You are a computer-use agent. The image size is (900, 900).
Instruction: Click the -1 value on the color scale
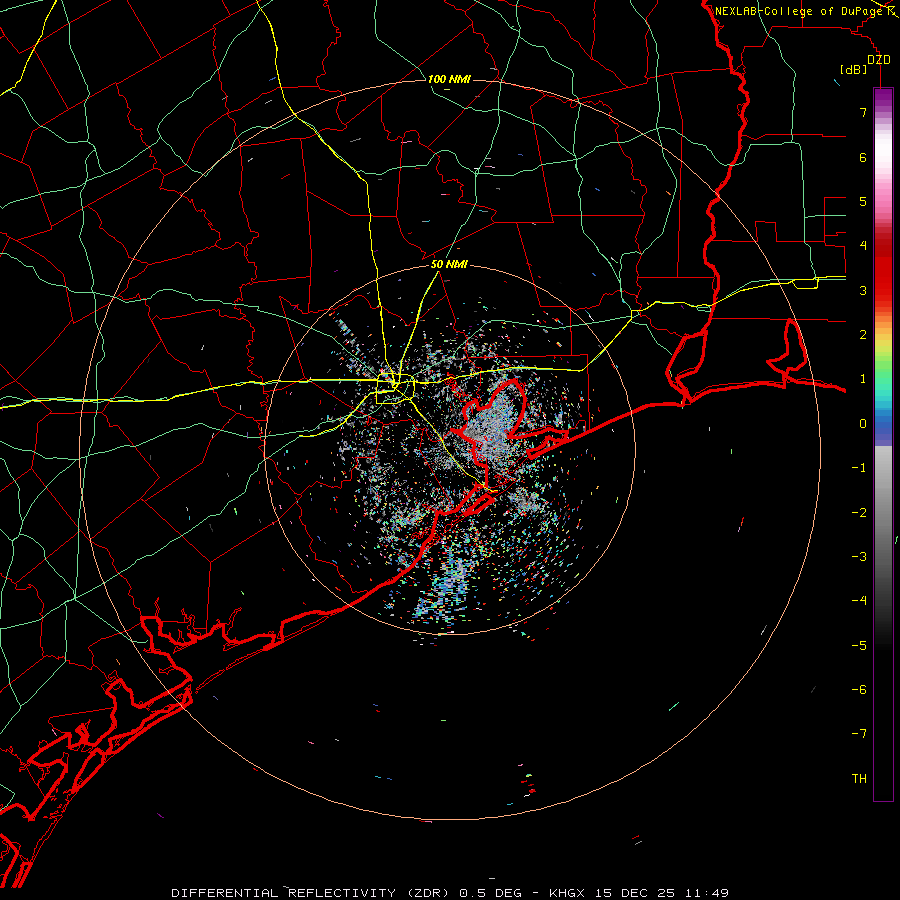pyautogui.click(x=859, y=468)
